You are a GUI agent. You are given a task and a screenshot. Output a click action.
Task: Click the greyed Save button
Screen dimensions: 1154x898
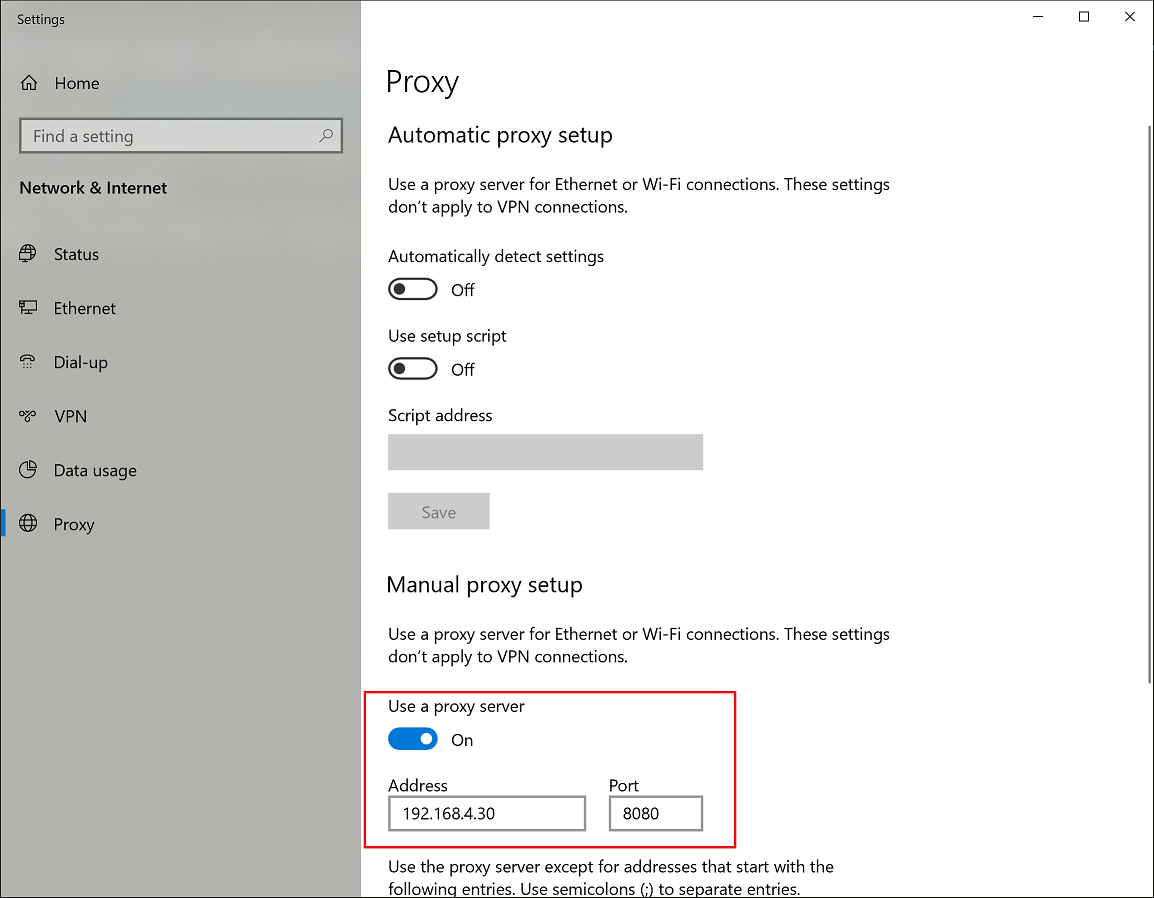439,511
